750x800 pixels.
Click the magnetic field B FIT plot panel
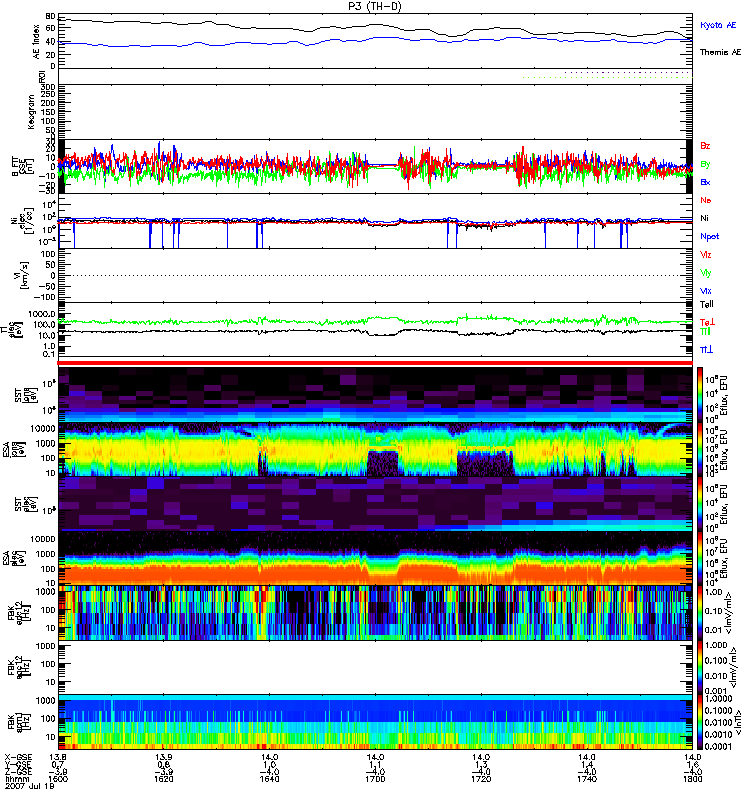point(375,166)
